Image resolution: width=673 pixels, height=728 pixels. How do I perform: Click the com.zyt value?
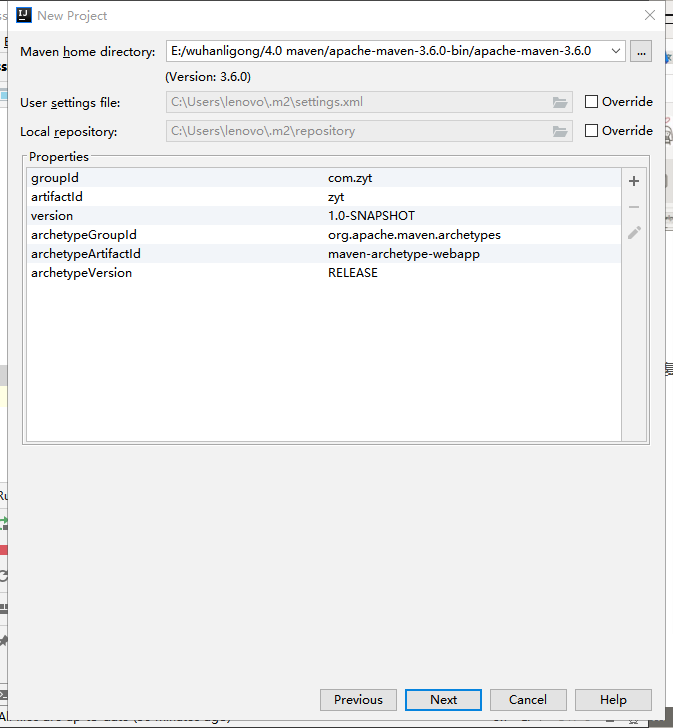point(350,178)
